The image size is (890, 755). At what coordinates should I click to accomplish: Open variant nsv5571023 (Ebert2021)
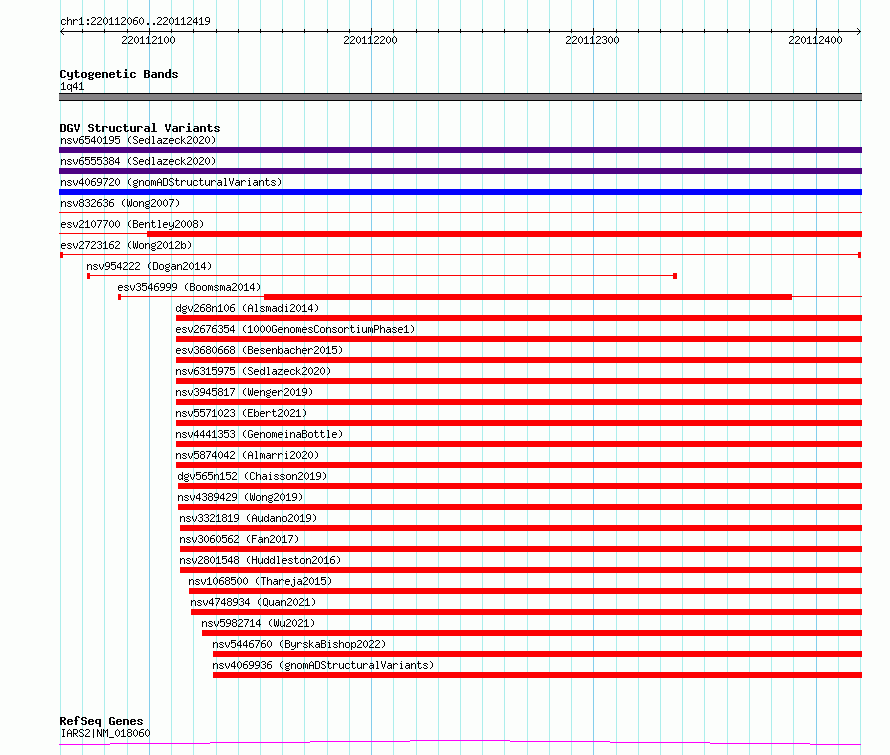pyautogui.click(x=241, y=413)
